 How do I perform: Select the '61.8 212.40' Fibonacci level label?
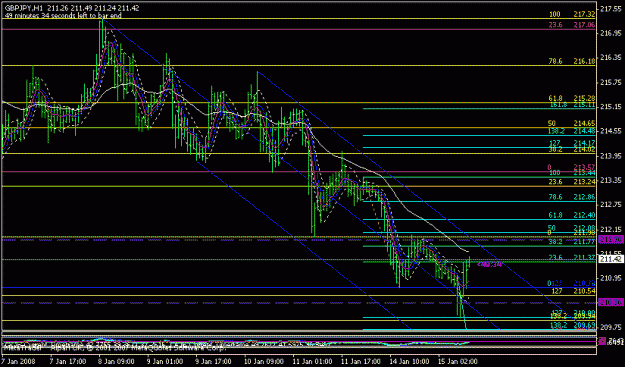(x=572, y=215)
